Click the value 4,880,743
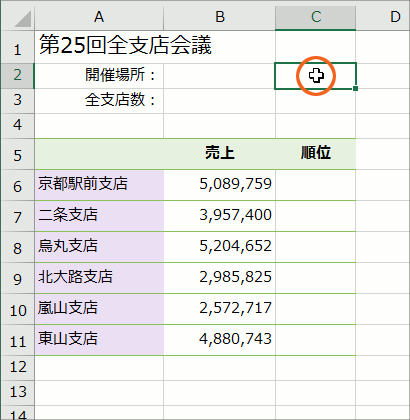This screenshot has width=410, height=420. click(x=235, y=339)
